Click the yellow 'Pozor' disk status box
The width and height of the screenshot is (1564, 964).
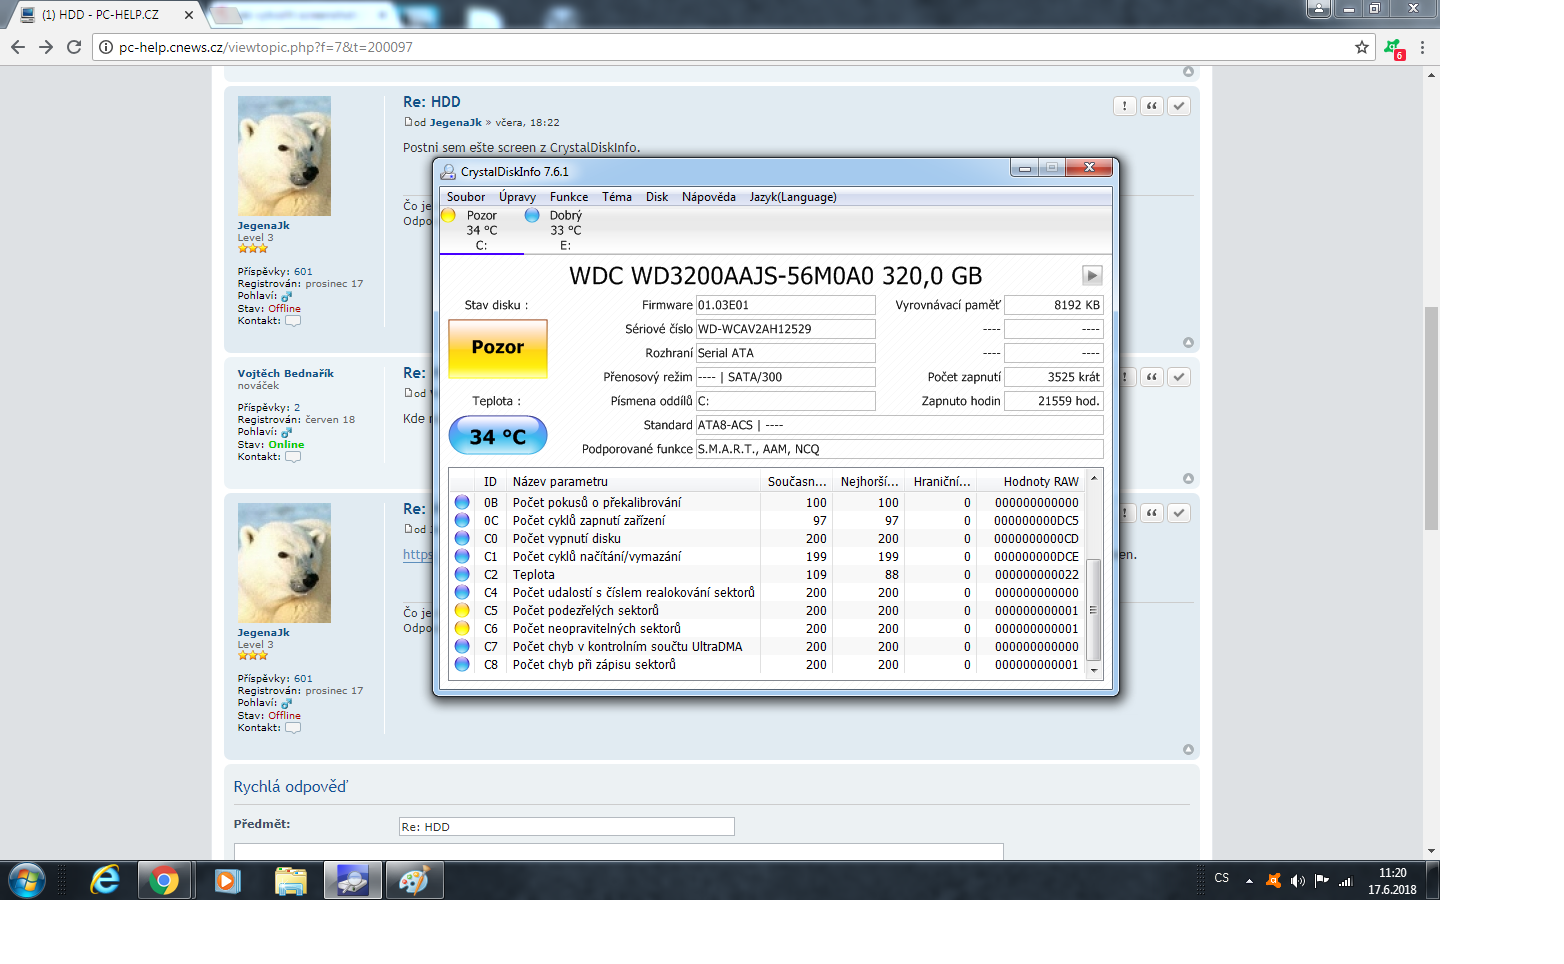497,348
